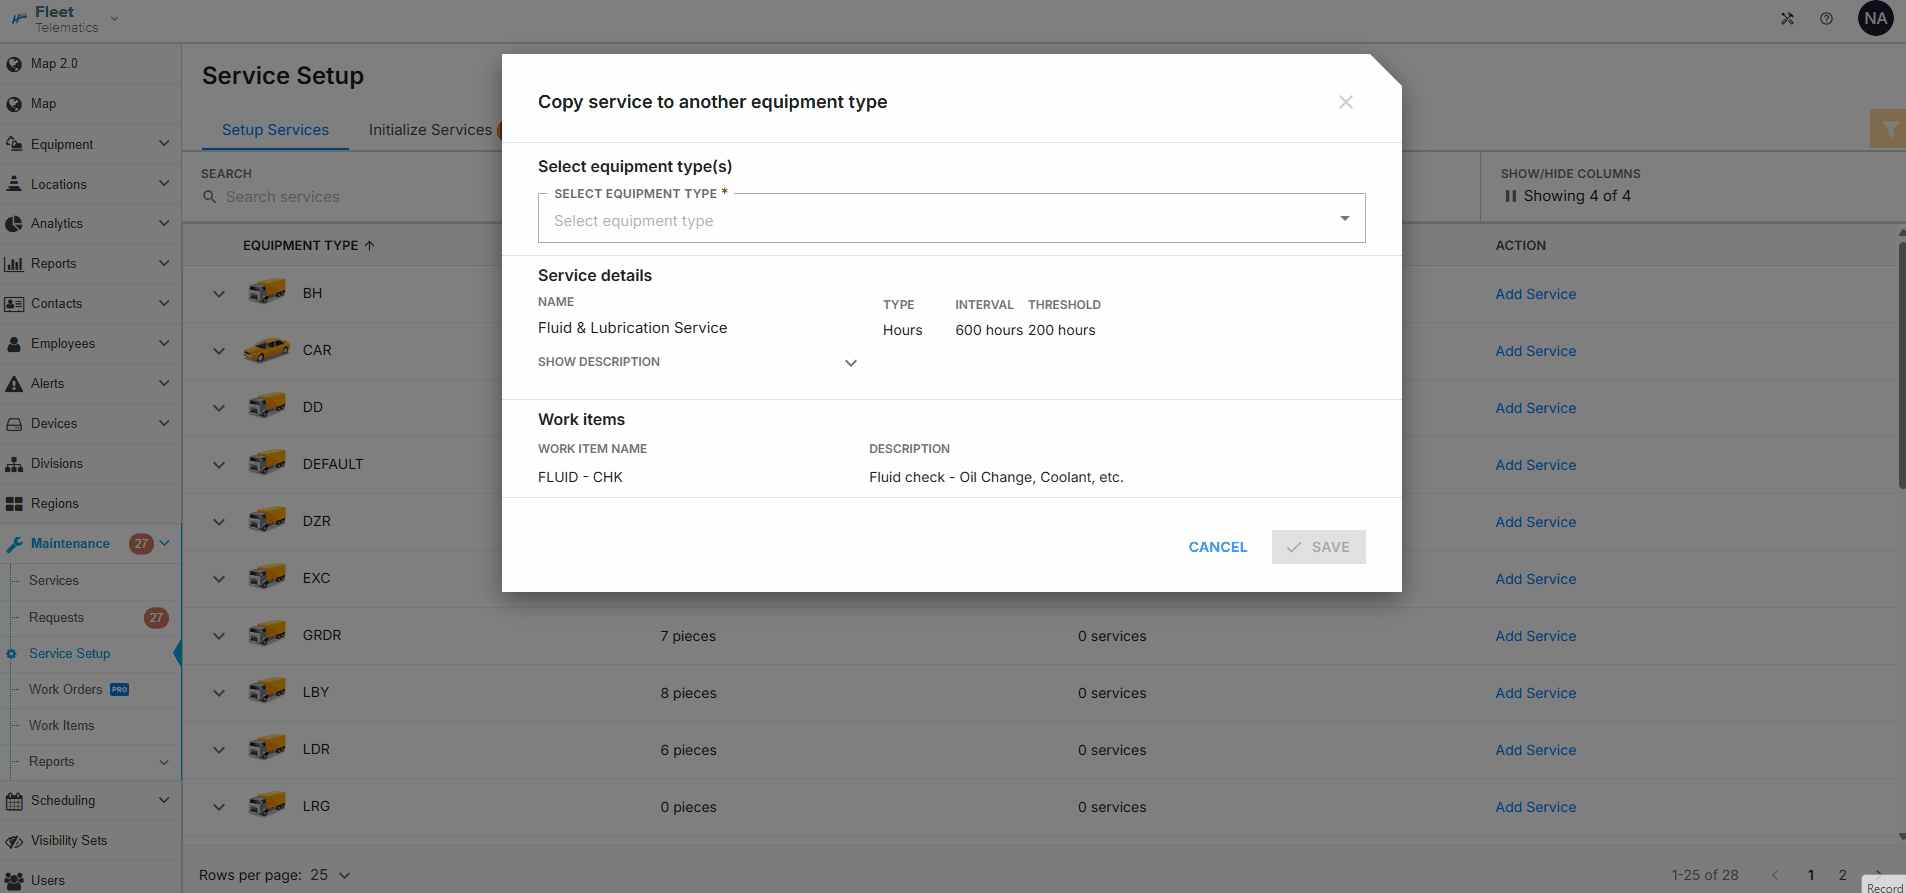Click the Divisions hierarchy icon
1906x893 pixels.
pos(14,464)
